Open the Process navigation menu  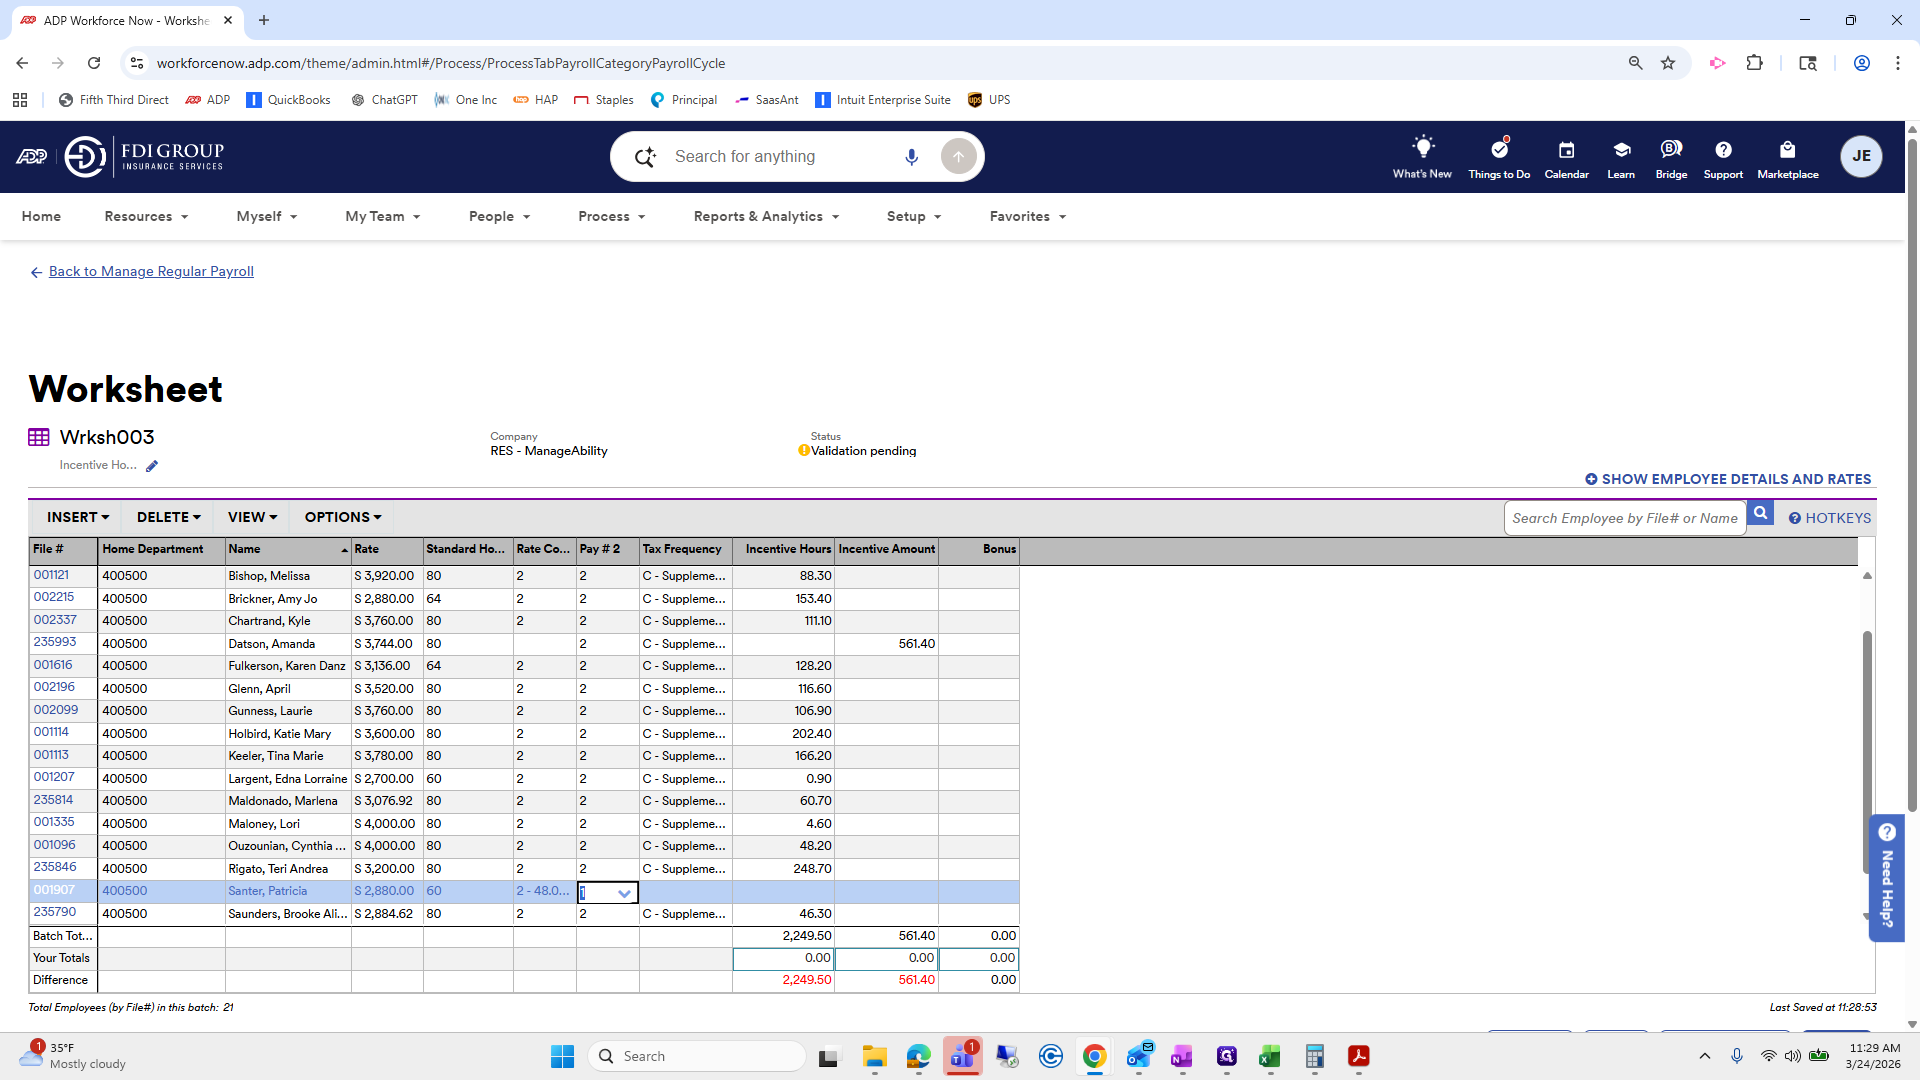(611, 216)
